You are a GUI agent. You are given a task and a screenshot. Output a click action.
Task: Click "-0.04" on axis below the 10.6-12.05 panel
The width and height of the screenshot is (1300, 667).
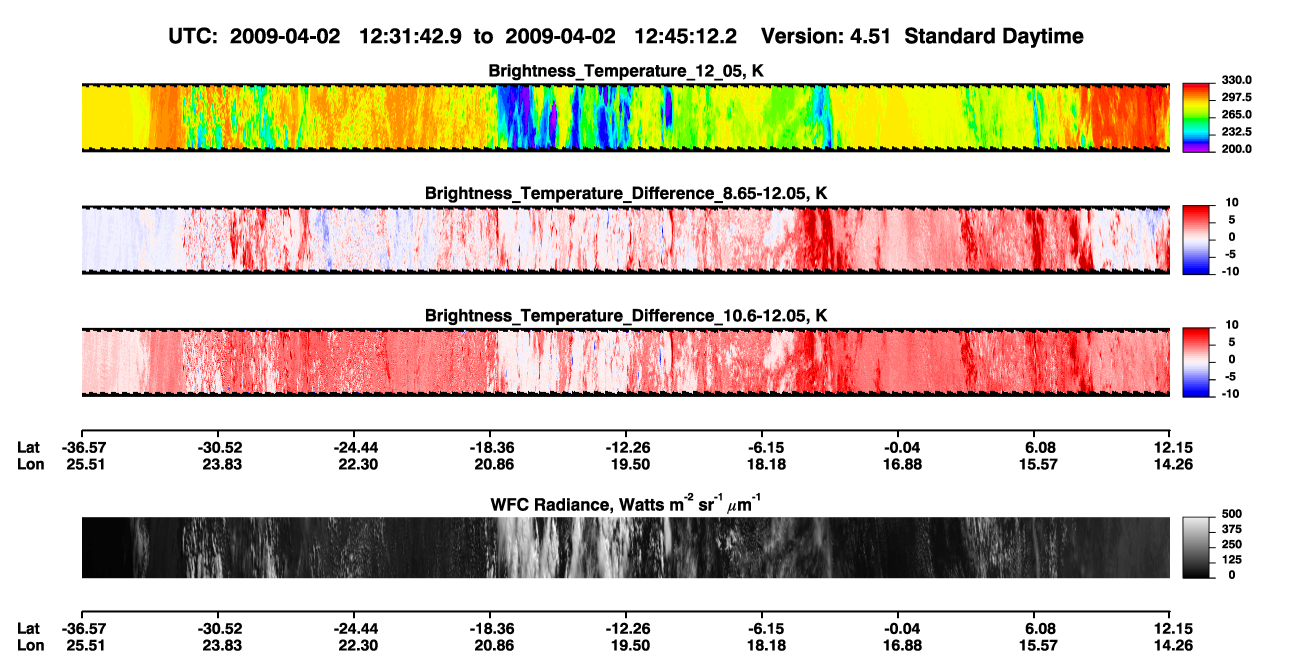coord(898,447)
